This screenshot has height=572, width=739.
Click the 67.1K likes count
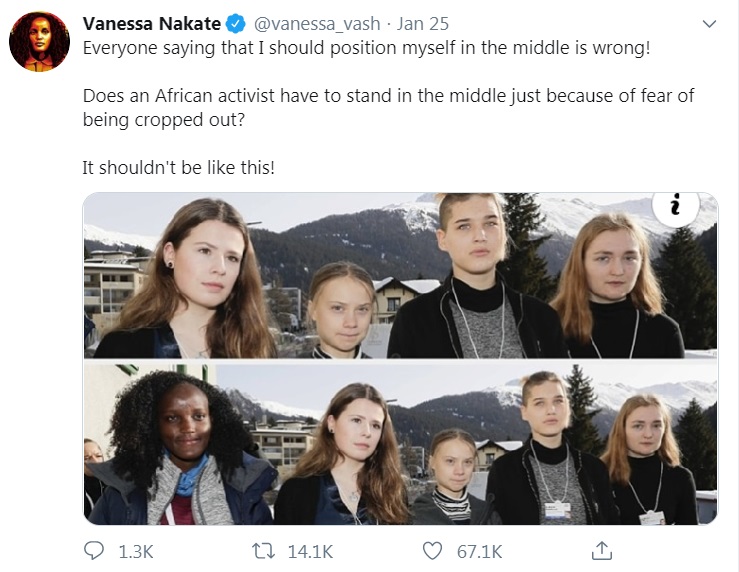[x=479, y=551]
